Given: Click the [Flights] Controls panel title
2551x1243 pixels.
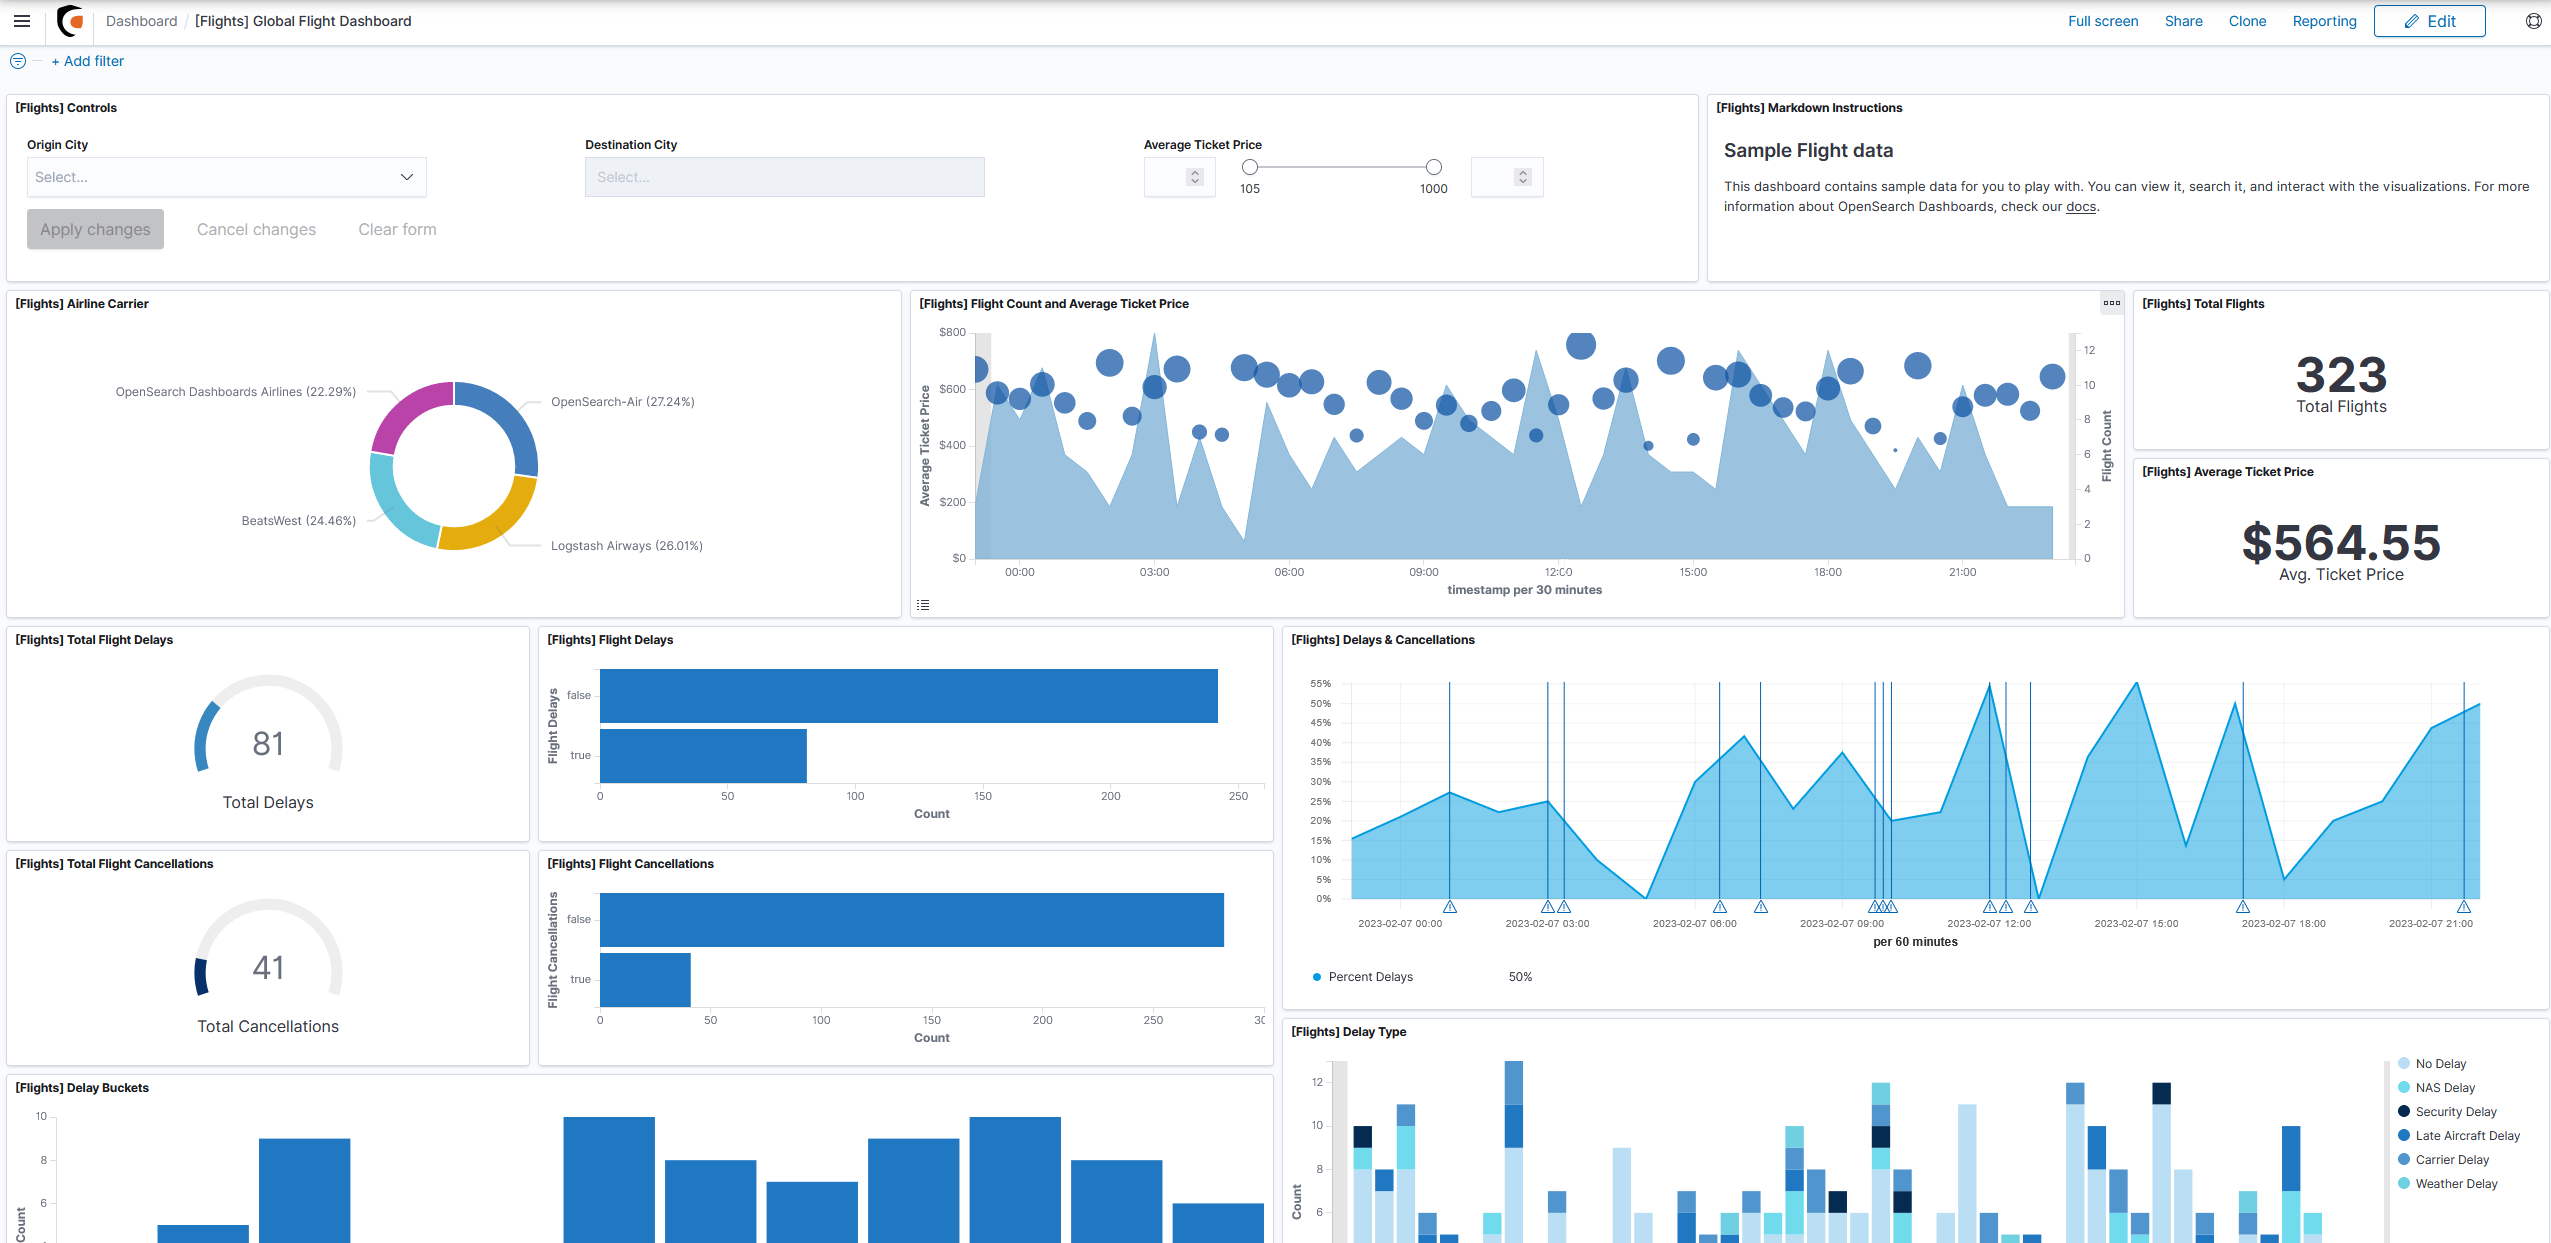Looking at the screenshot, I should click(x=66, y=108).
